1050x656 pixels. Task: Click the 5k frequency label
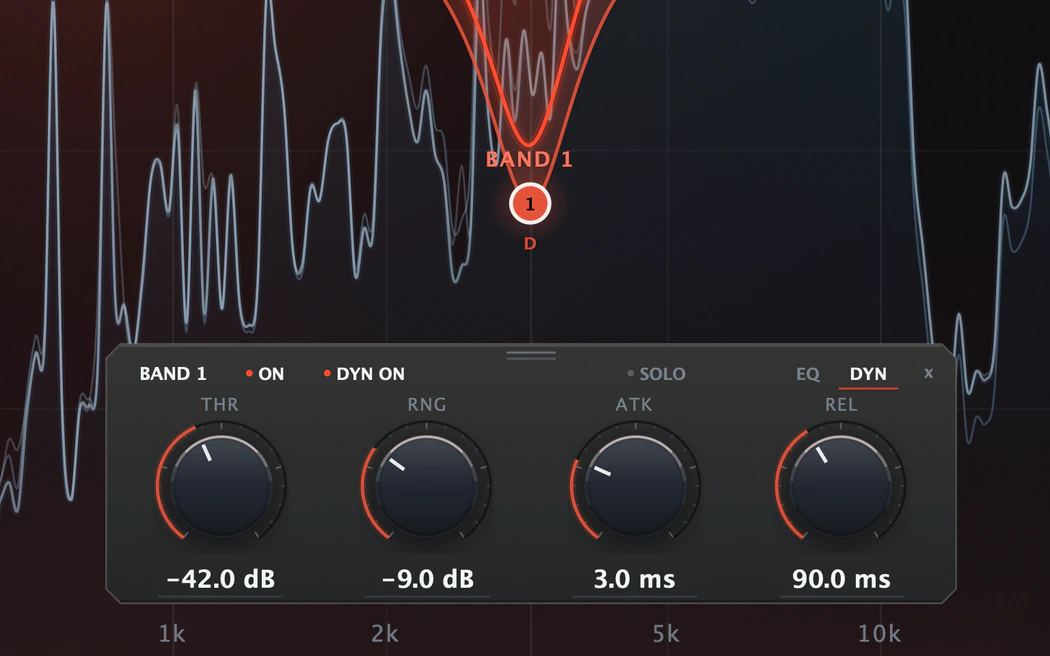666,633
